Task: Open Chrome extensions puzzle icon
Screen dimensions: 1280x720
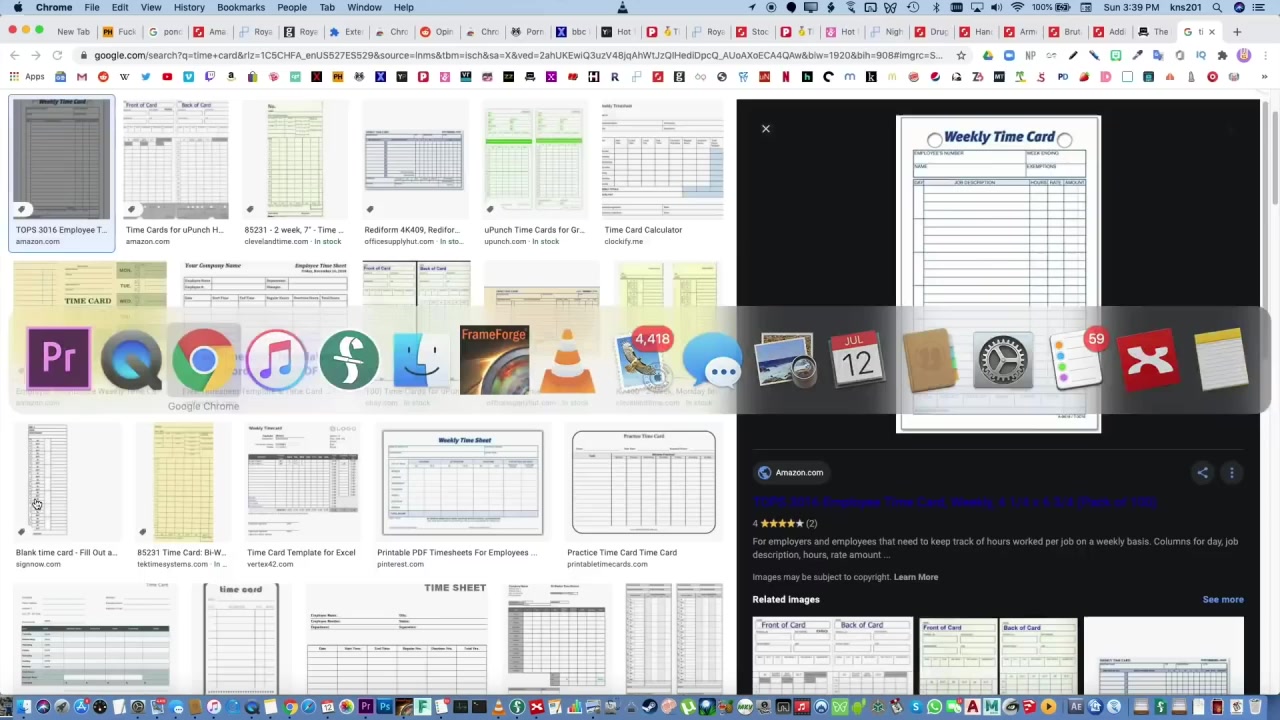Action: [1222, 55]
